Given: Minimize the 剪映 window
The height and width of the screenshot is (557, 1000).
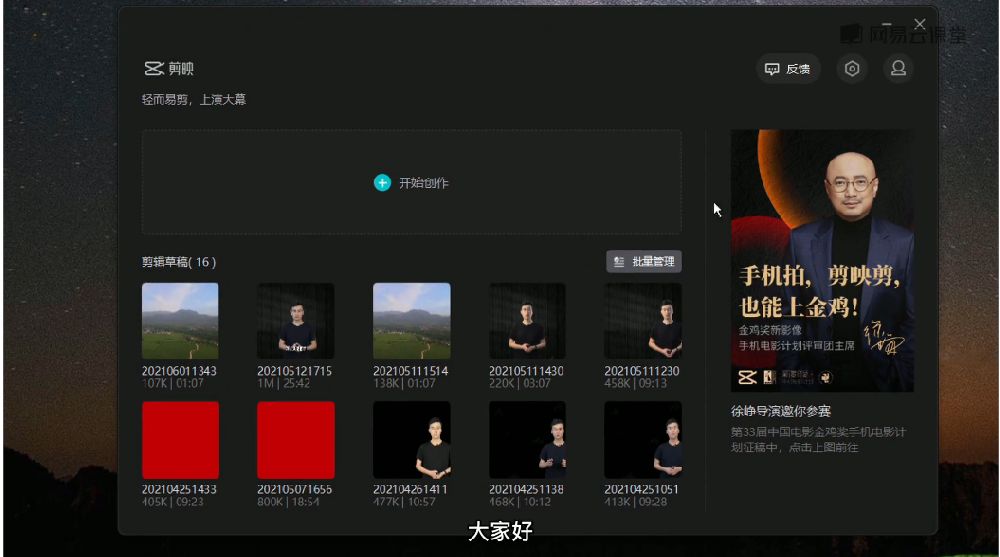Looking at the screenshot, I should click(x=886, y=24).
